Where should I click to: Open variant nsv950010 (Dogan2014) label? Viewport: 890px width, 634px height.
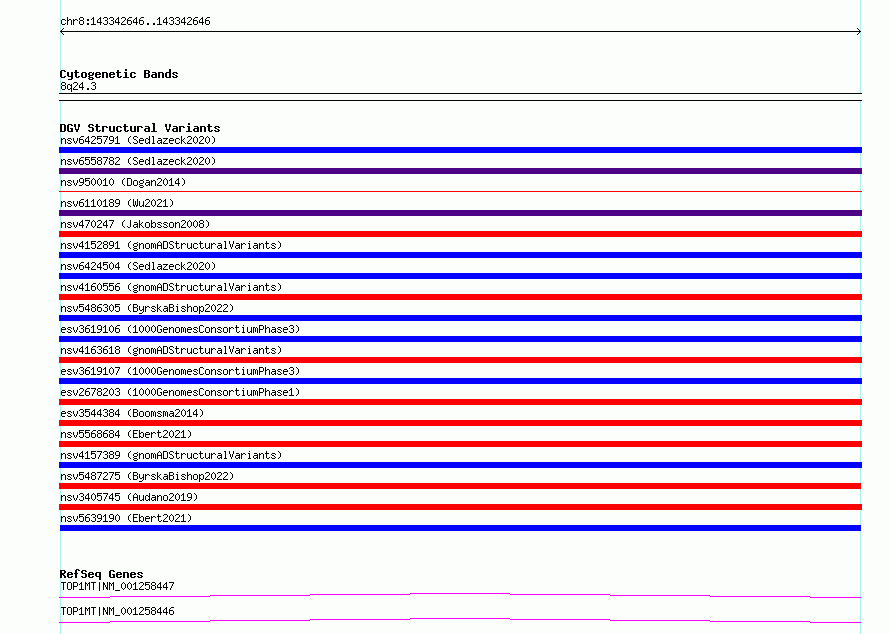pos(123,182)
